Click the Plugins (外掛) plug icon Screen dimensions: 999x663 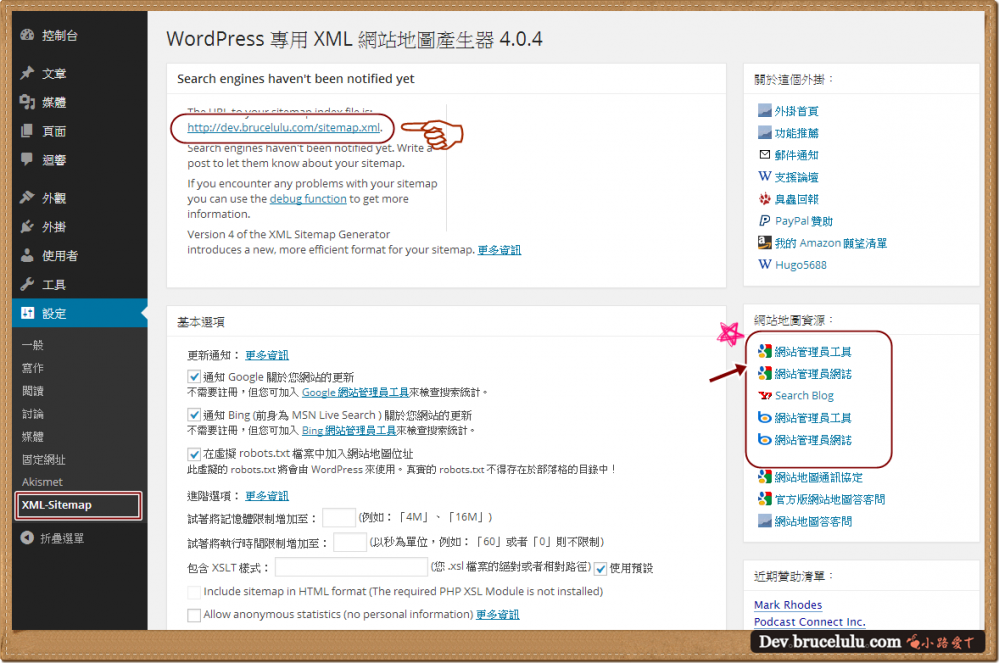[27, 226]
